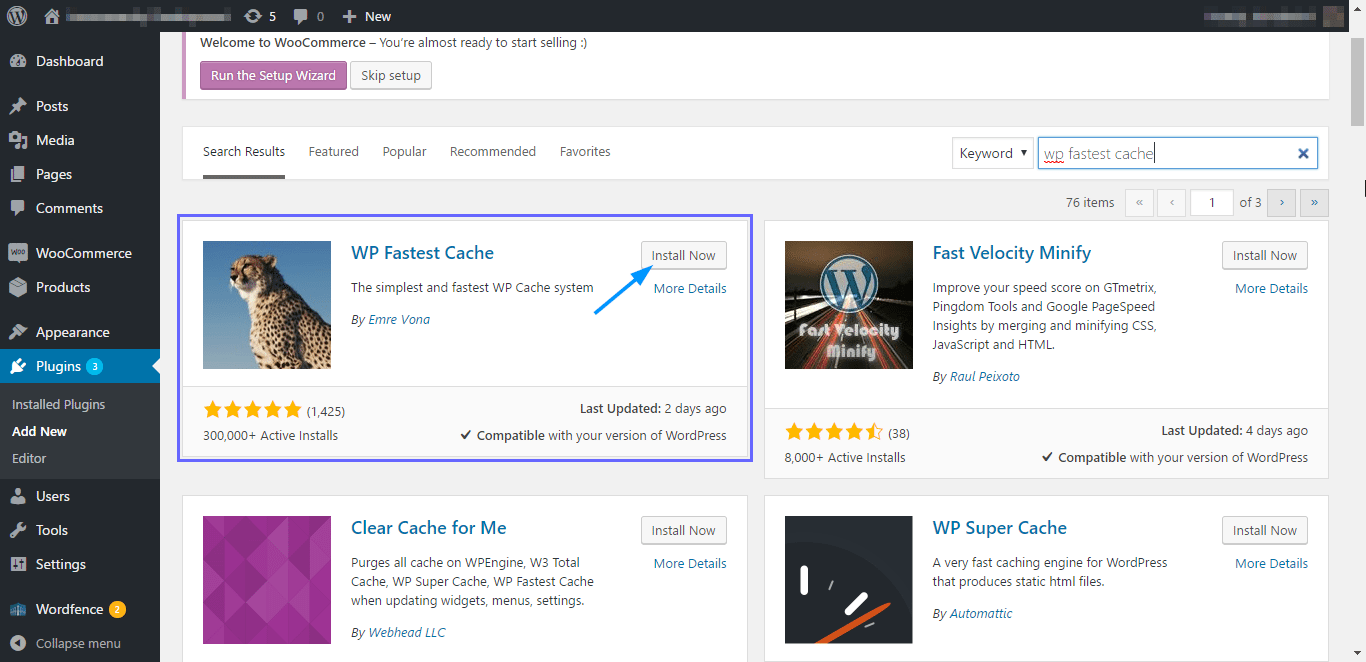The width and height of the screenshot is (1366, 662).
Task: Jump to last results page
Action: coord(1314,202)
